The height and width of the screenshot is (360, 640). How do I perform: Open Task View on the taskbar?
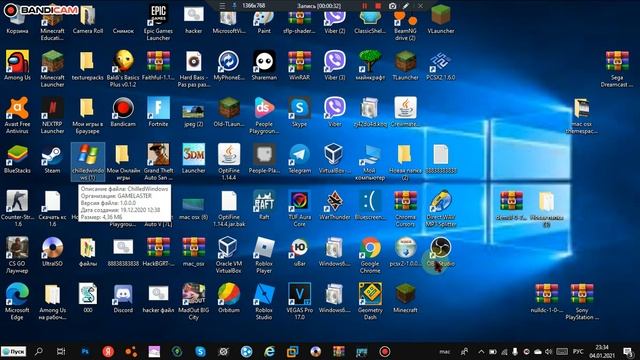coord(61,351)
